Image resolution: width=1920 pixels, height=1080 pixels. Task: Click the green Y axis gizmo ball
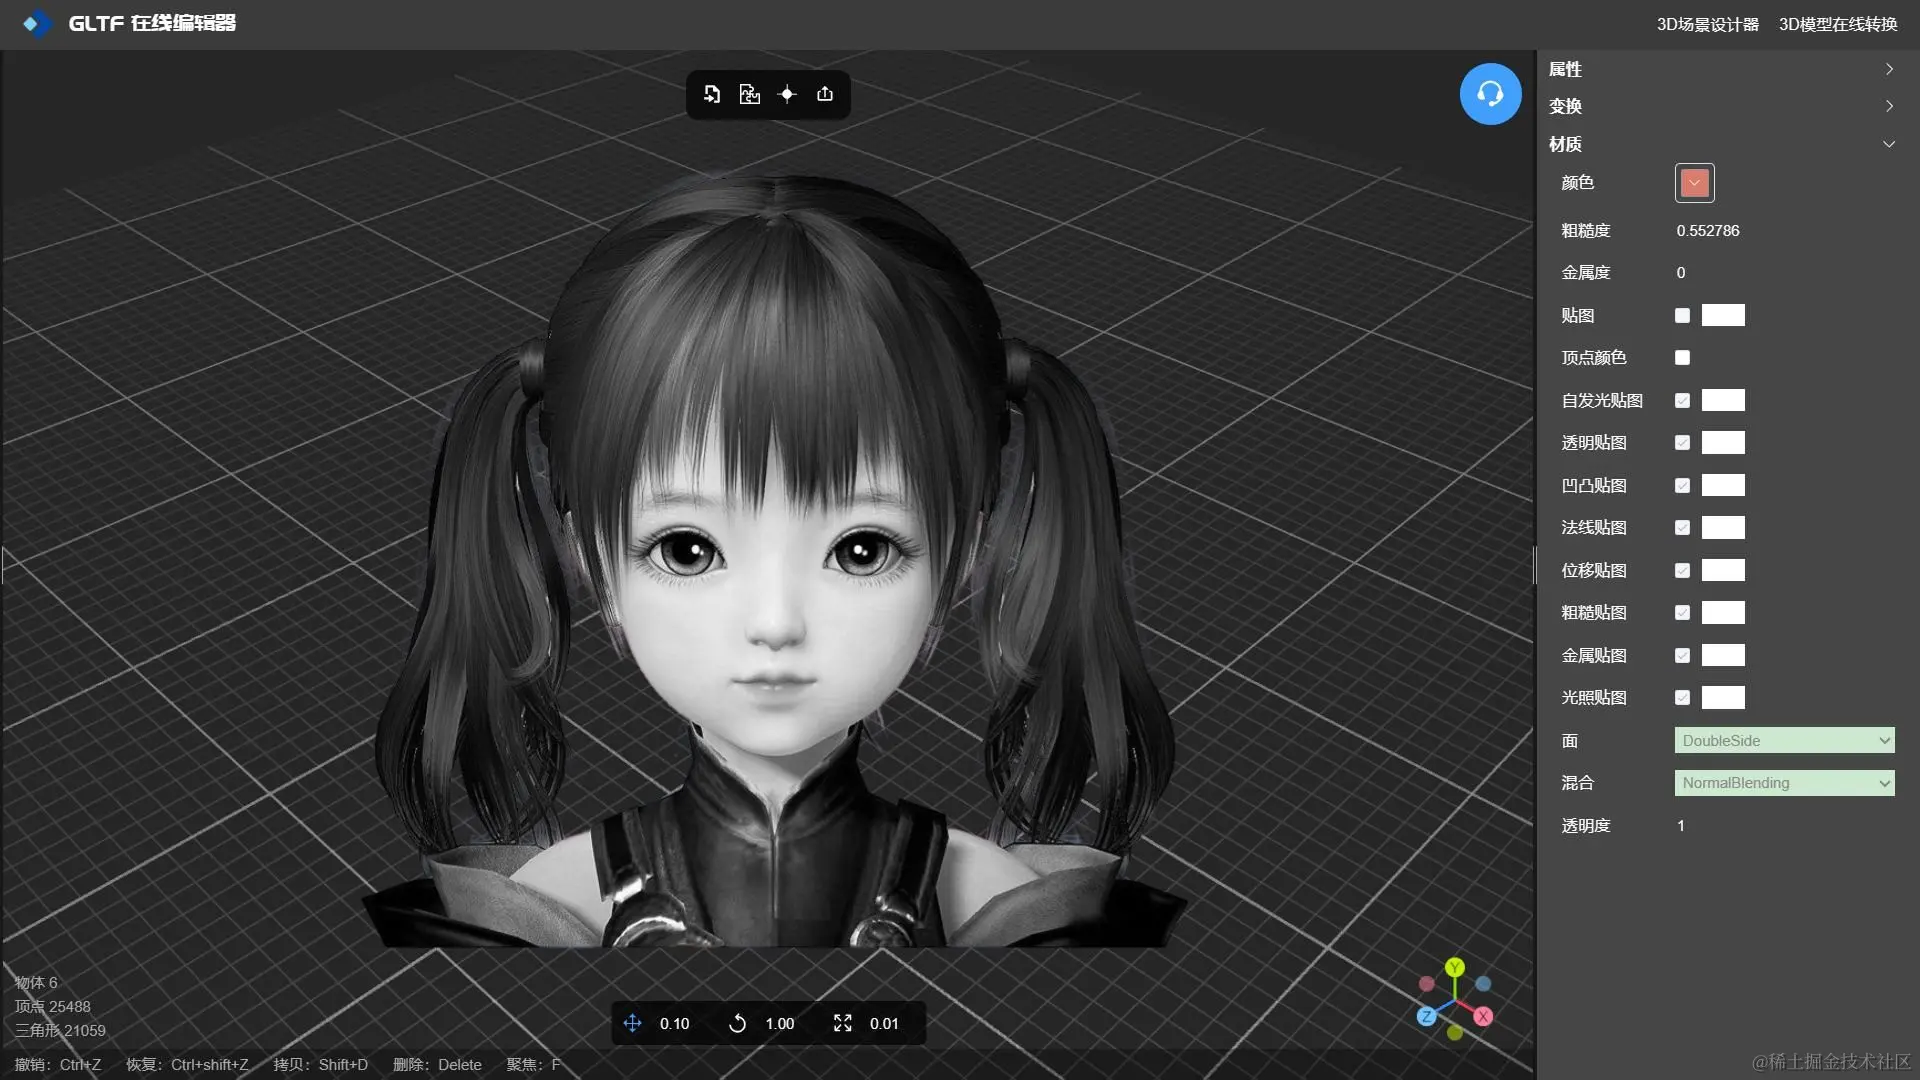tap(1455, 967)
